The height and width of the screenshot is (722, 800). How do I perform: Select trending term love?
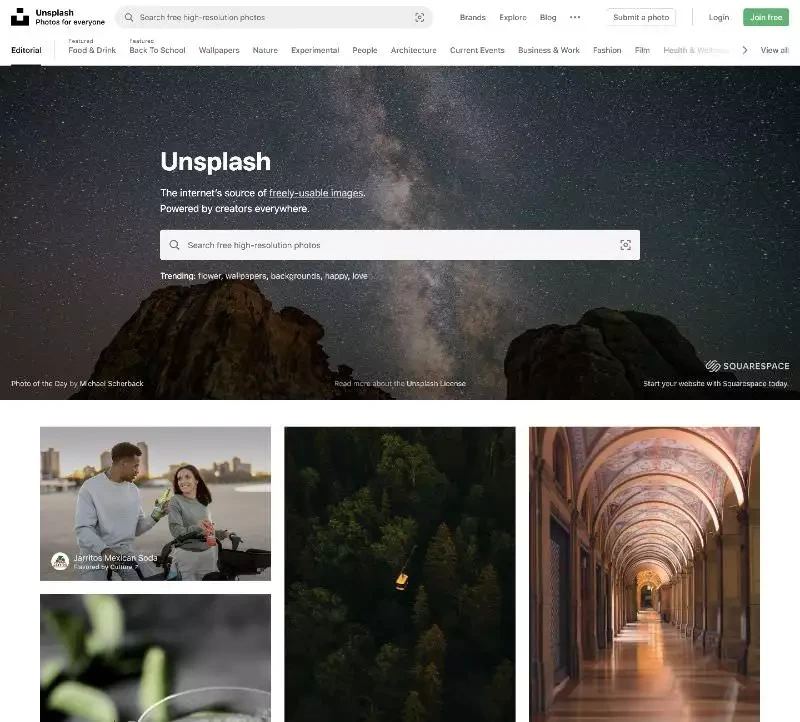point(360,276)
